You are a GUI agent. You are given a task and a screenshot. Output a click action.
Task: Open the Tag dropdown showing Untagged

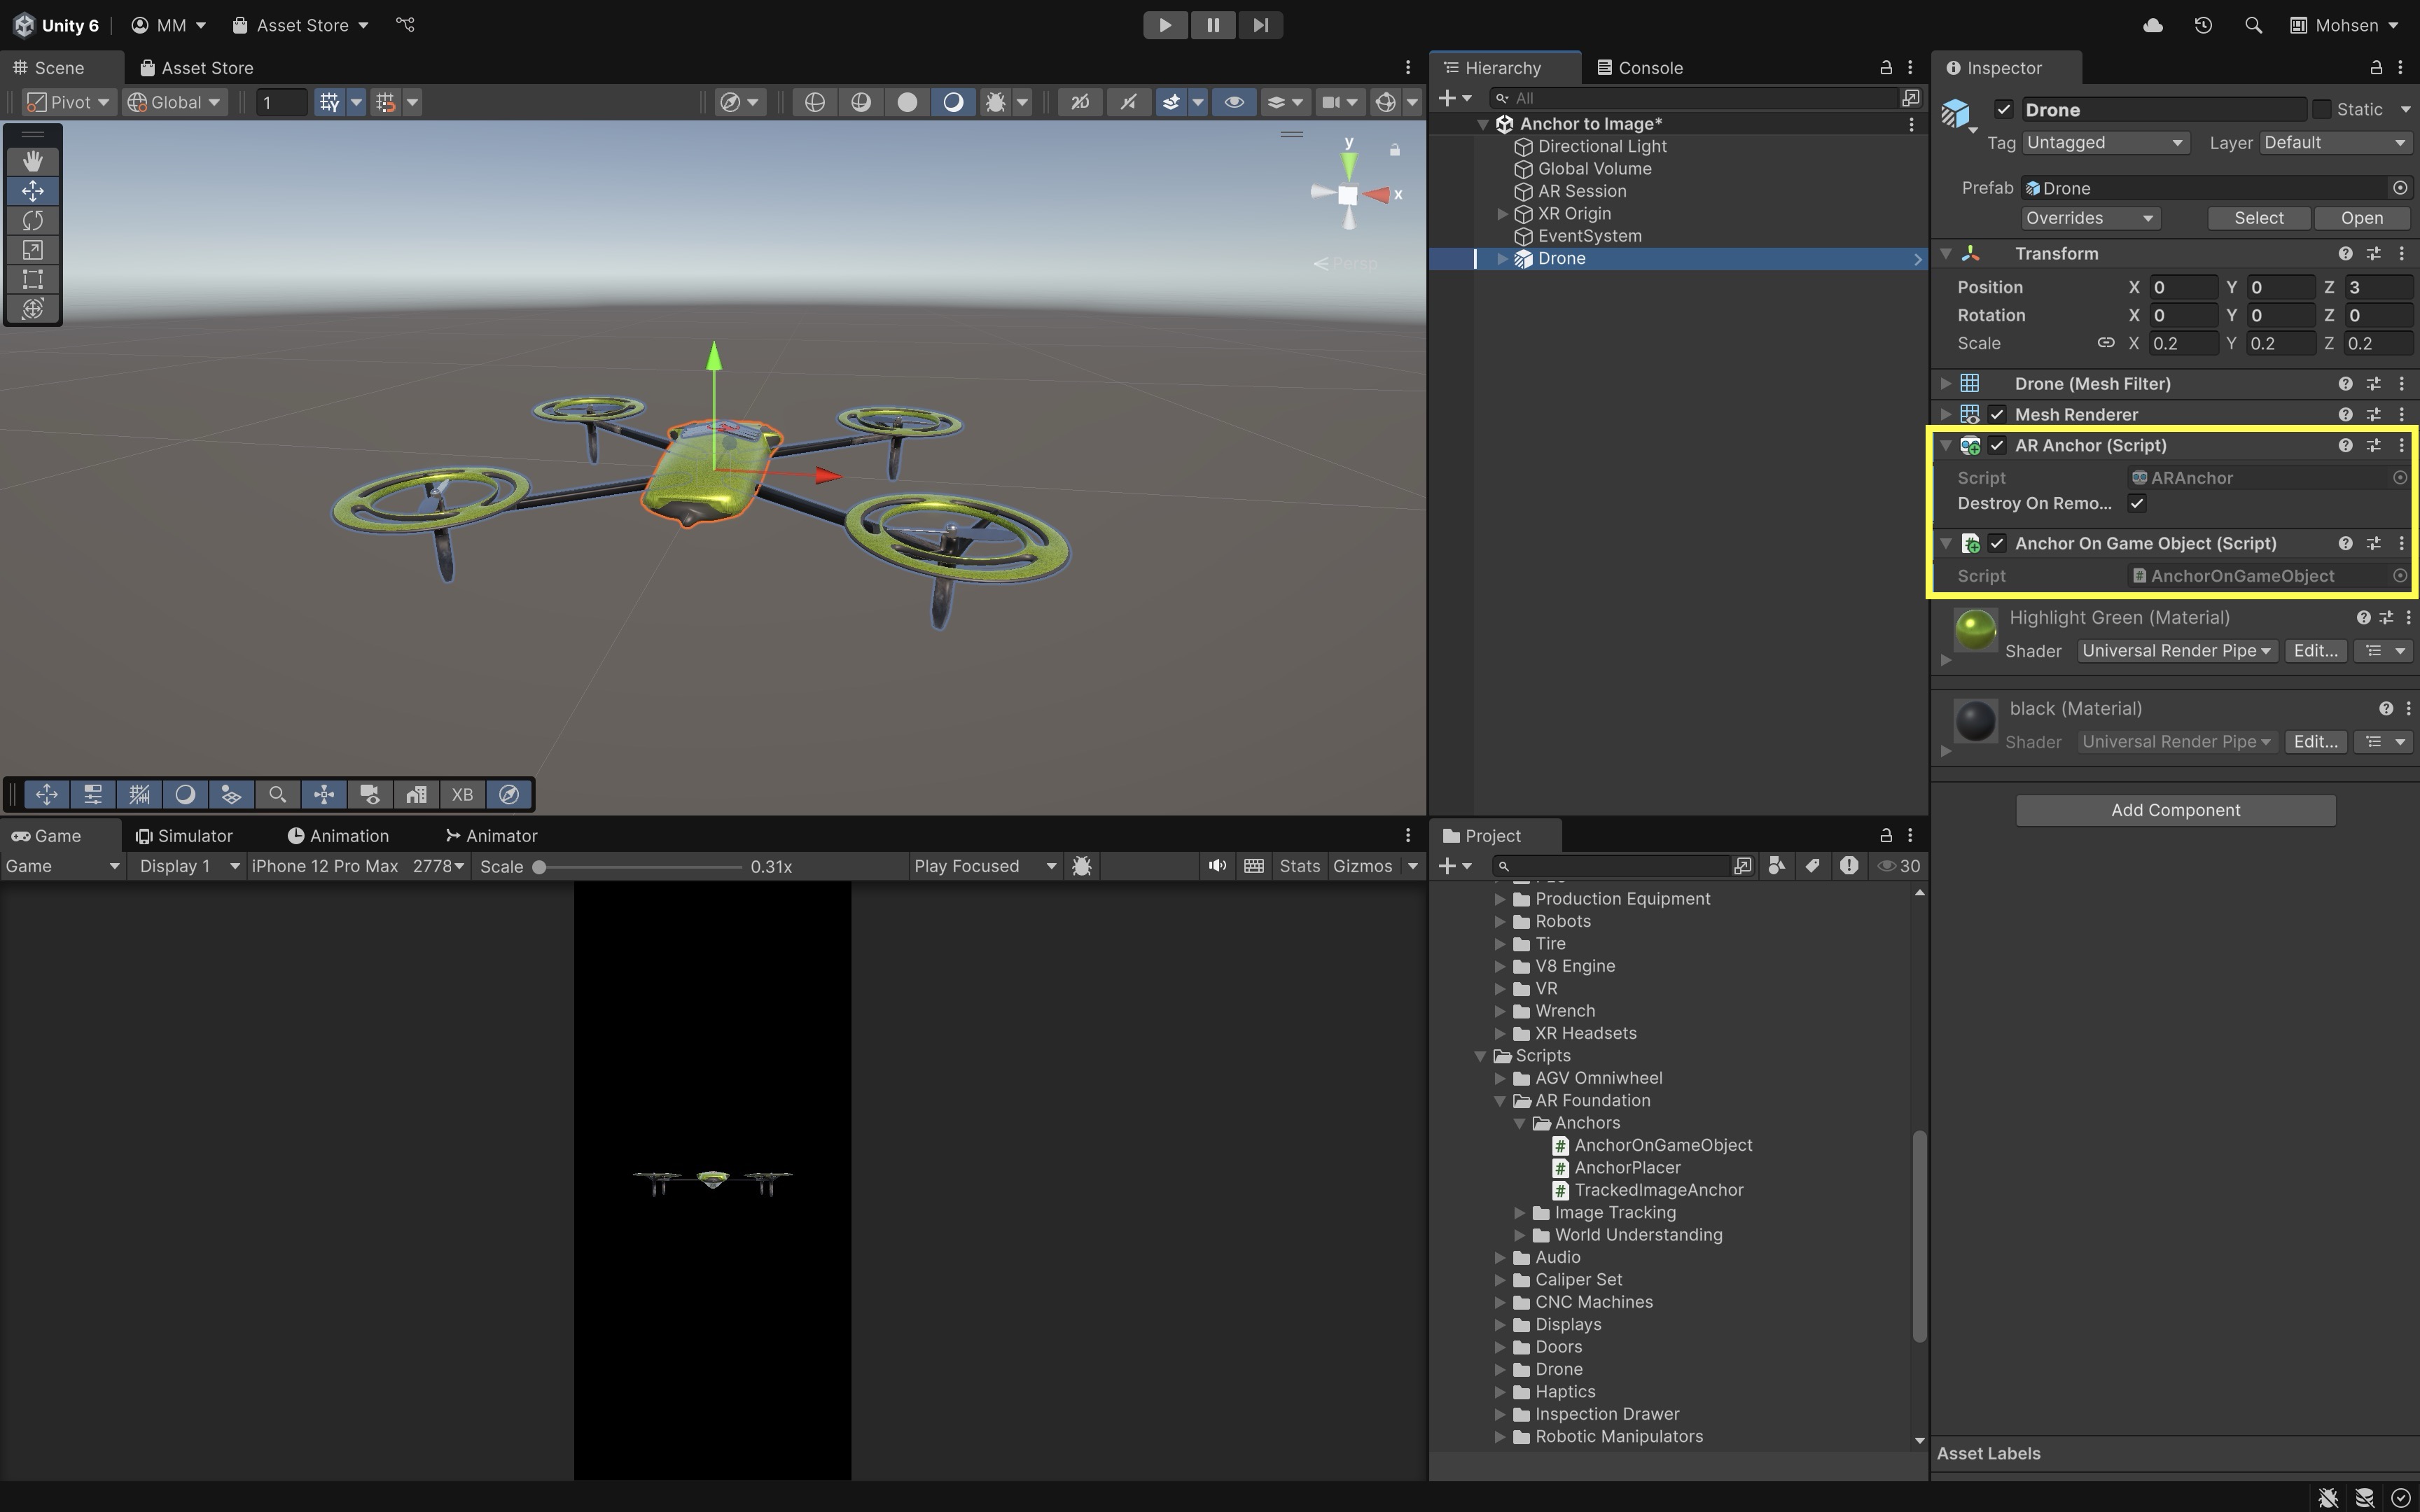(x=2105, y=143)
